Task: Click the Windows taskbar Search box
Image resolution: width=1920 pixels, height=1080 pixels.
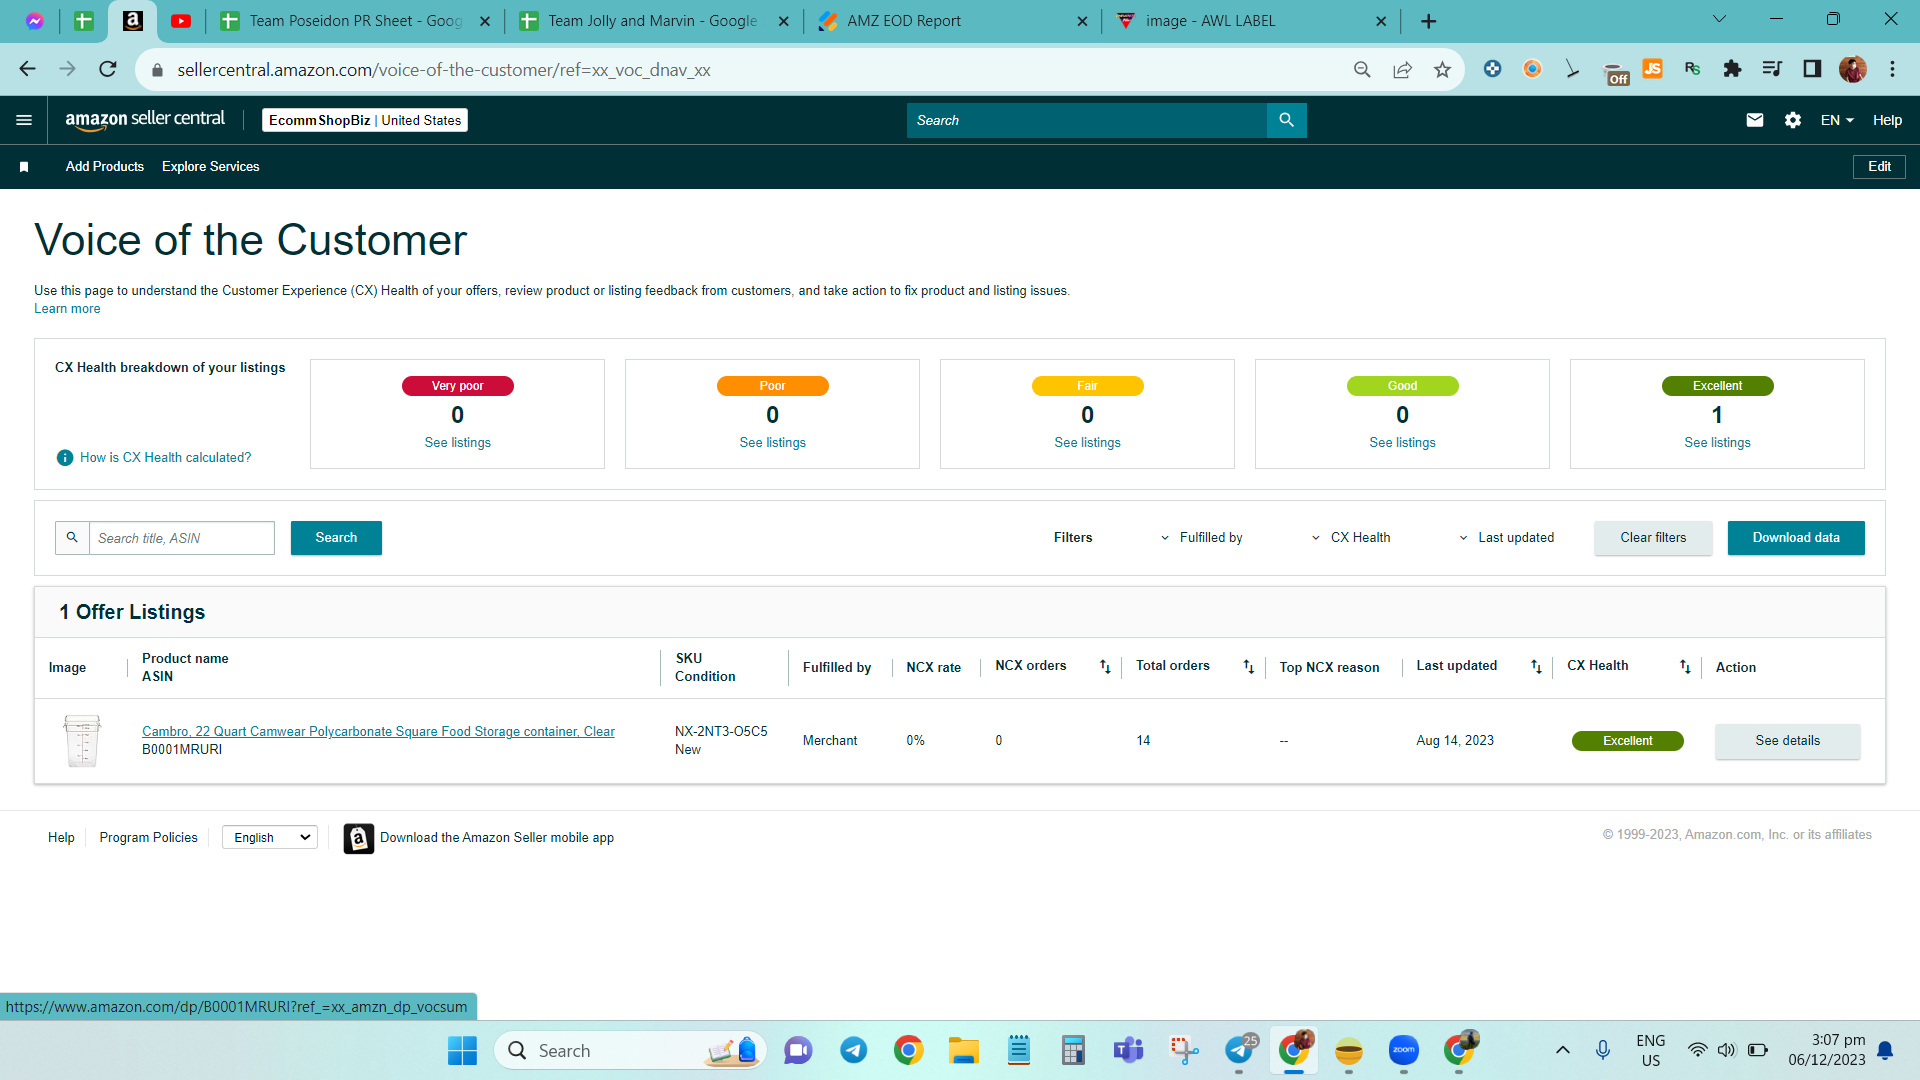Action: click(630, 1051)
